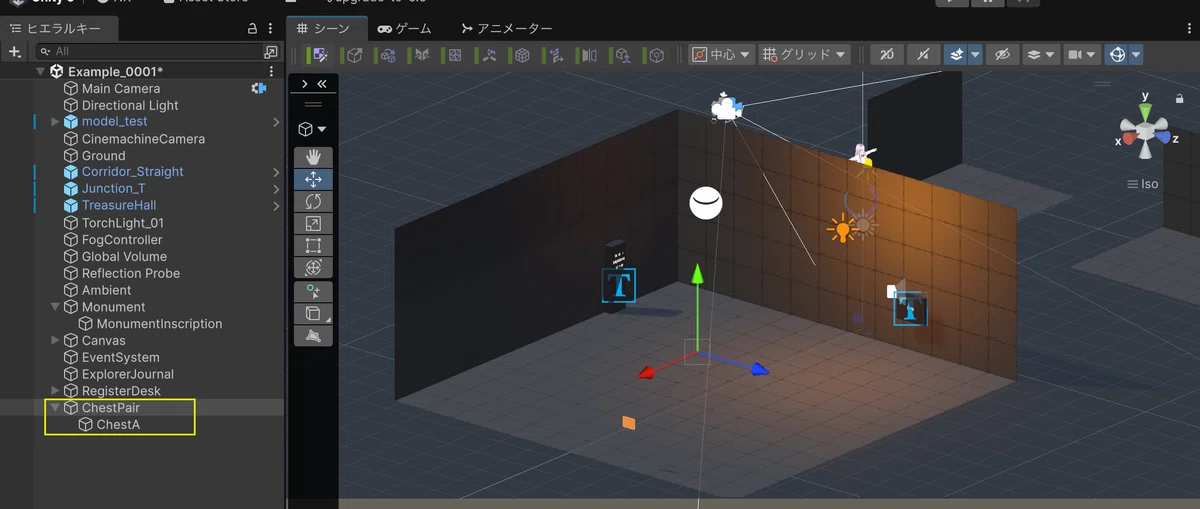Toggle hidden objects visibility (crossed eye)
The width and height of the screenshot is (1200, 509).
pos(1002,55)
